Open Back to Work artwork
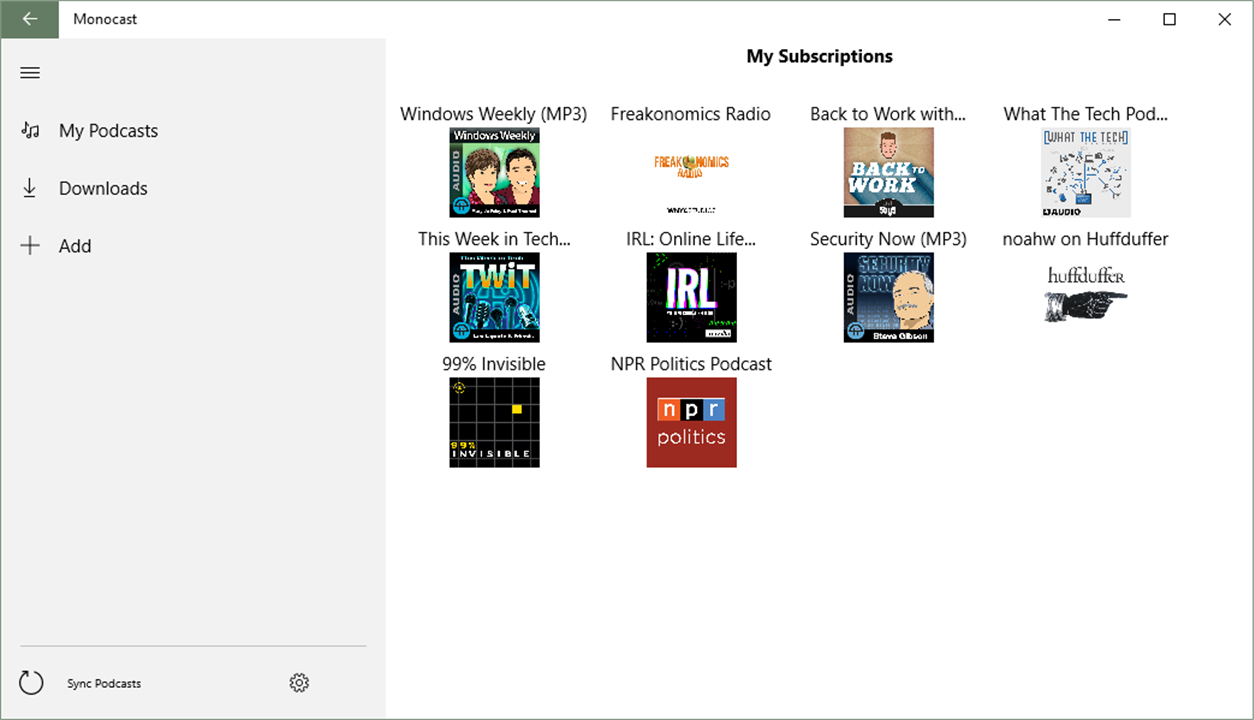The height and width of the screenshot is (720, 1254). [x=888, y=172]
